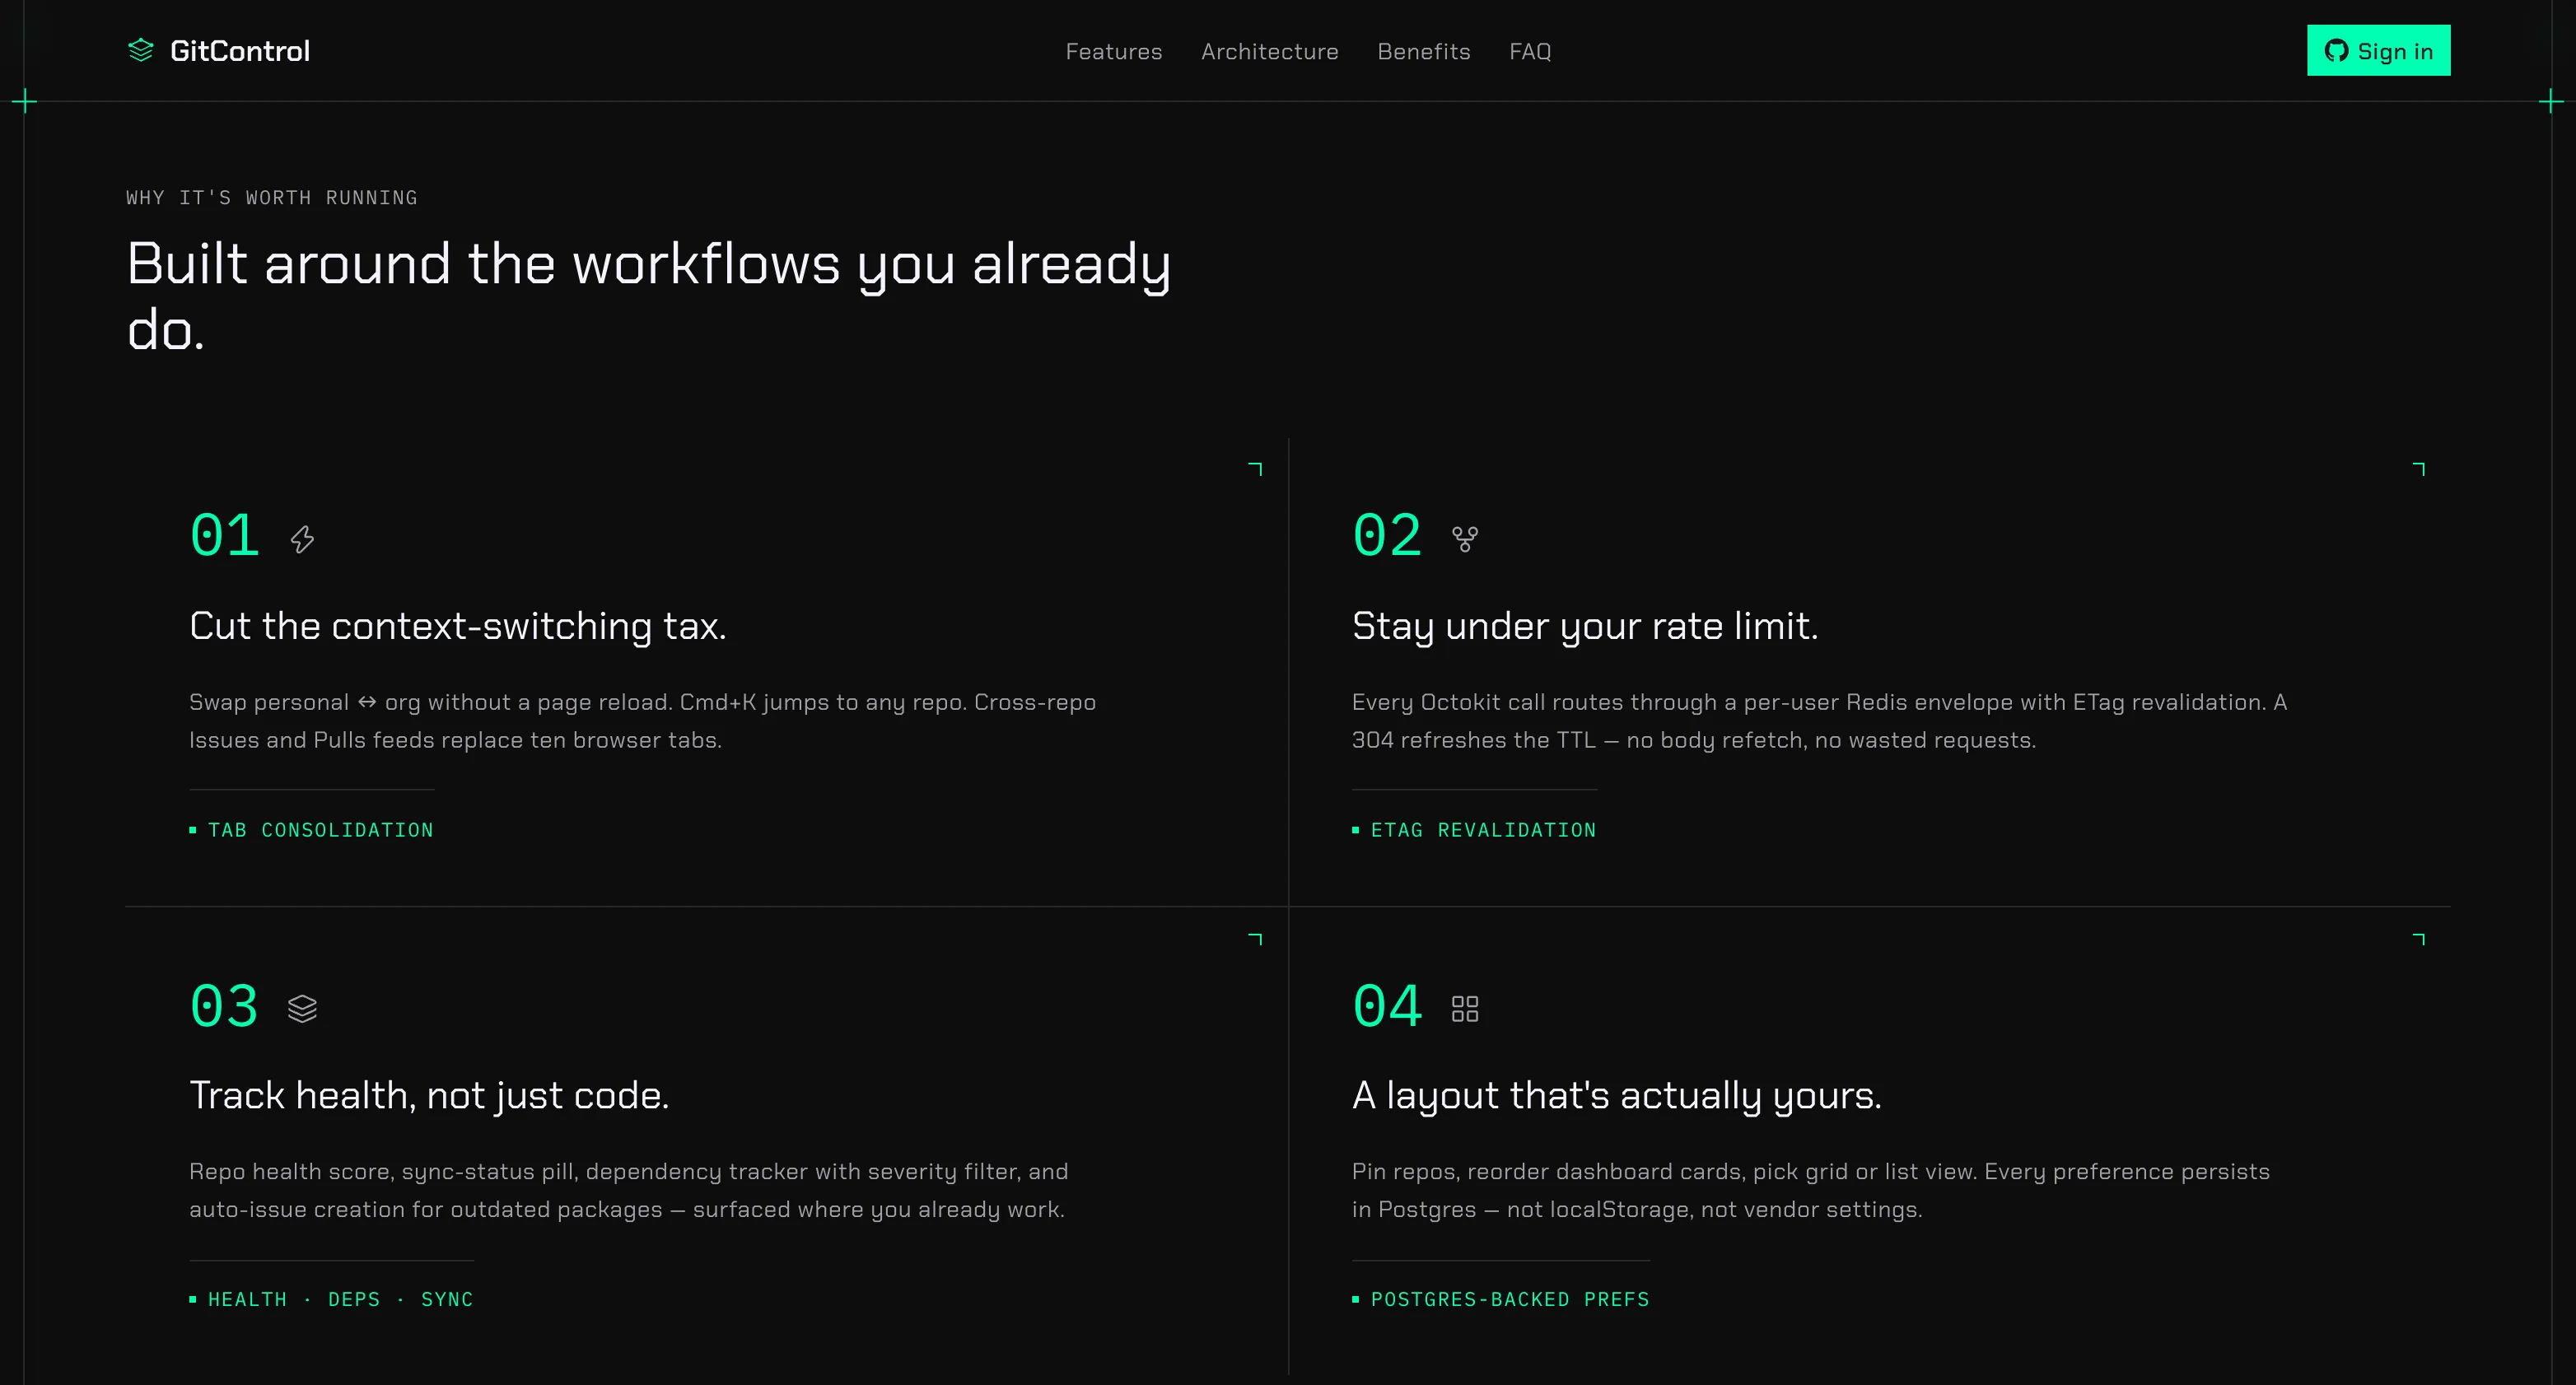Select the TAB CONSOLIDATION tag
This screenshot has width=2576, height=1385.
[311, 830]
